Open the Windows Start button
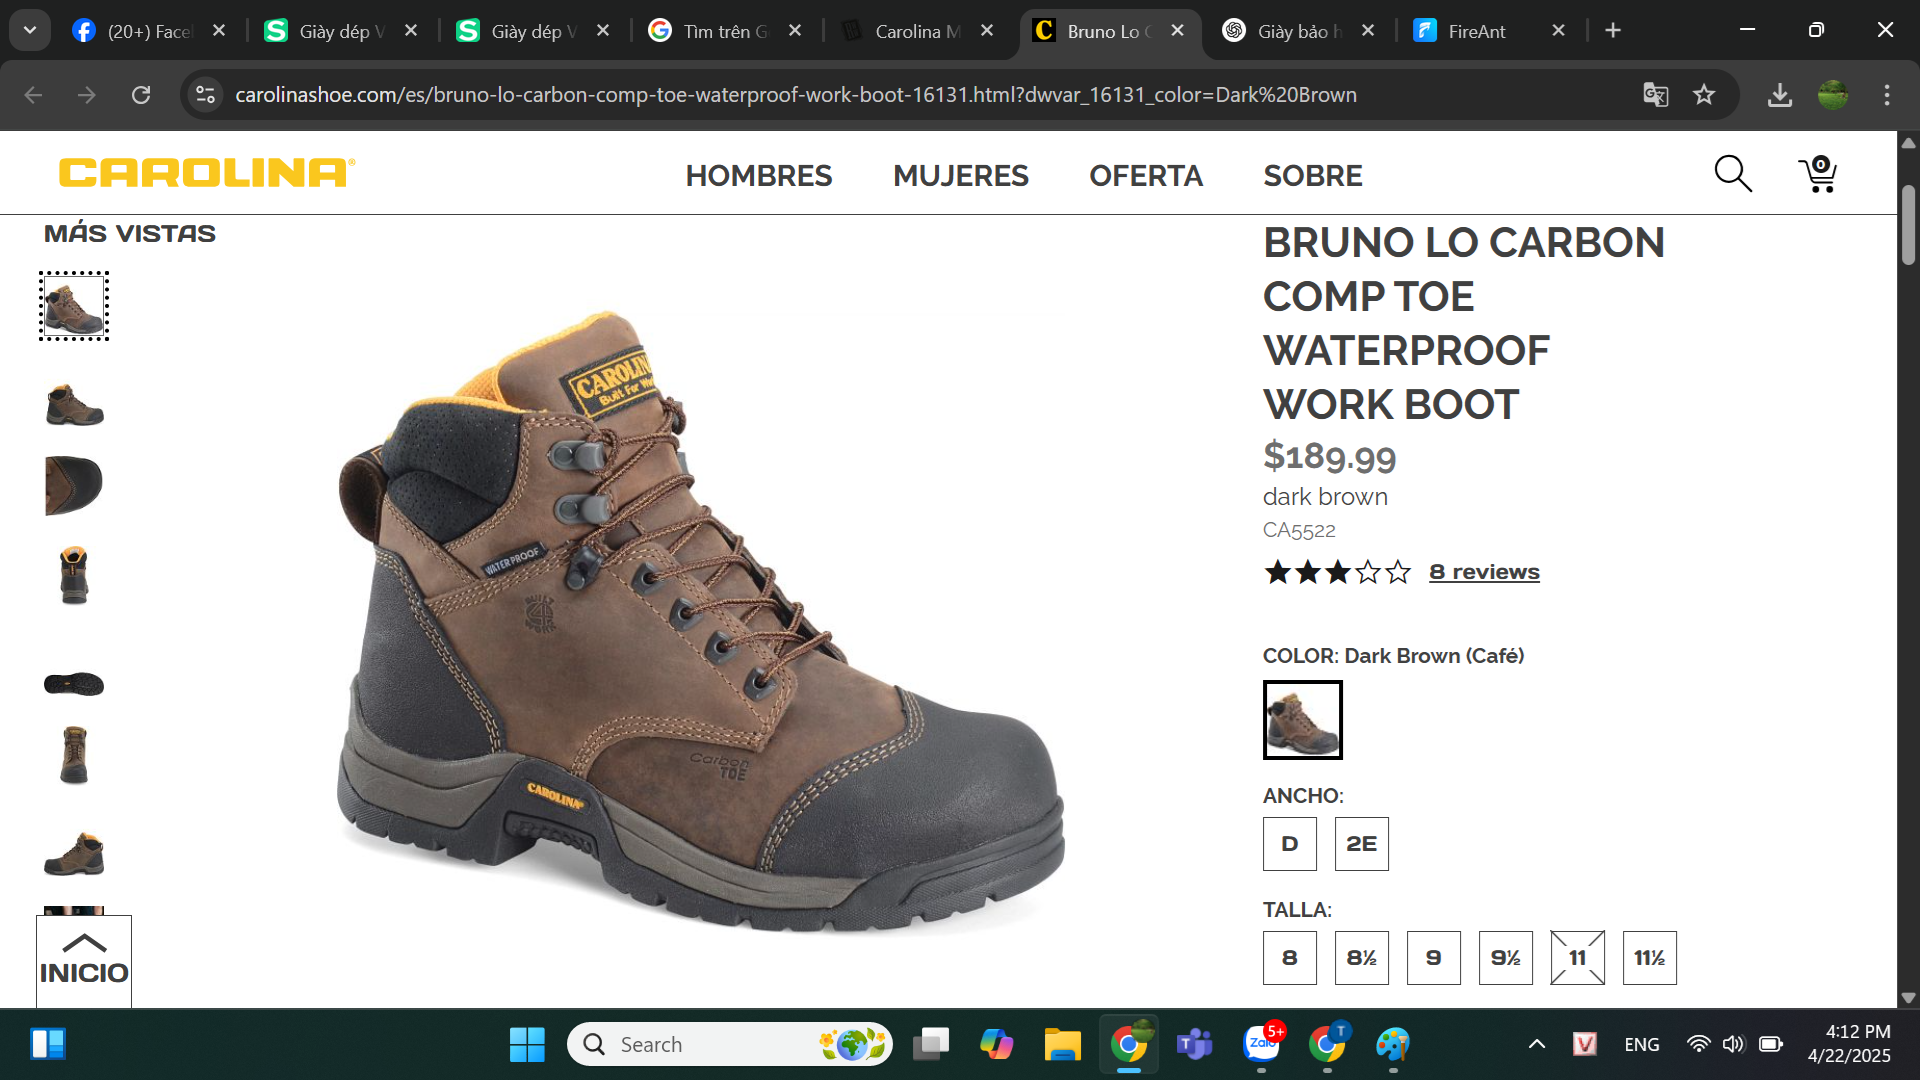The width and height of the screenshot is (1920, 1080). click(527, 1045)
